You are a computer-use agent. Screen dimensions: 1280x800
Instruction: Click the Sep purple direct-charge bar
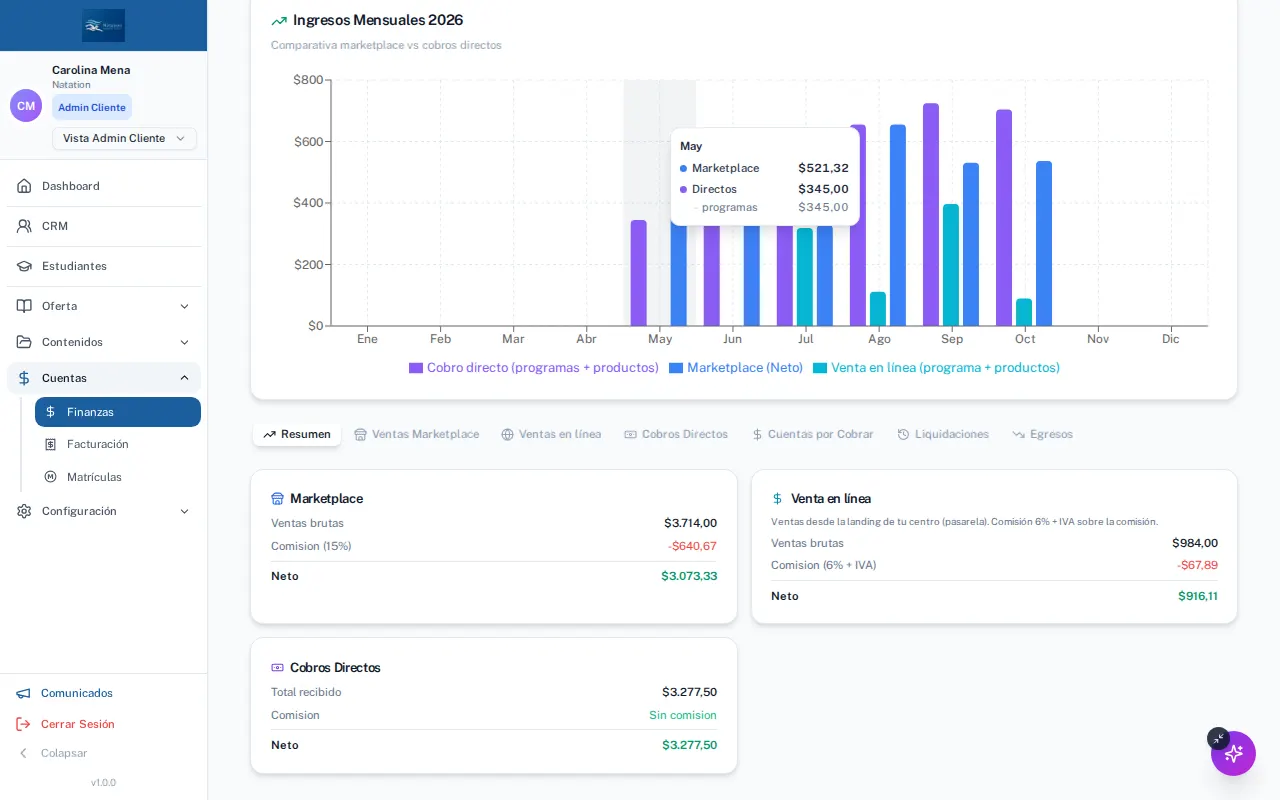(931, 214)
